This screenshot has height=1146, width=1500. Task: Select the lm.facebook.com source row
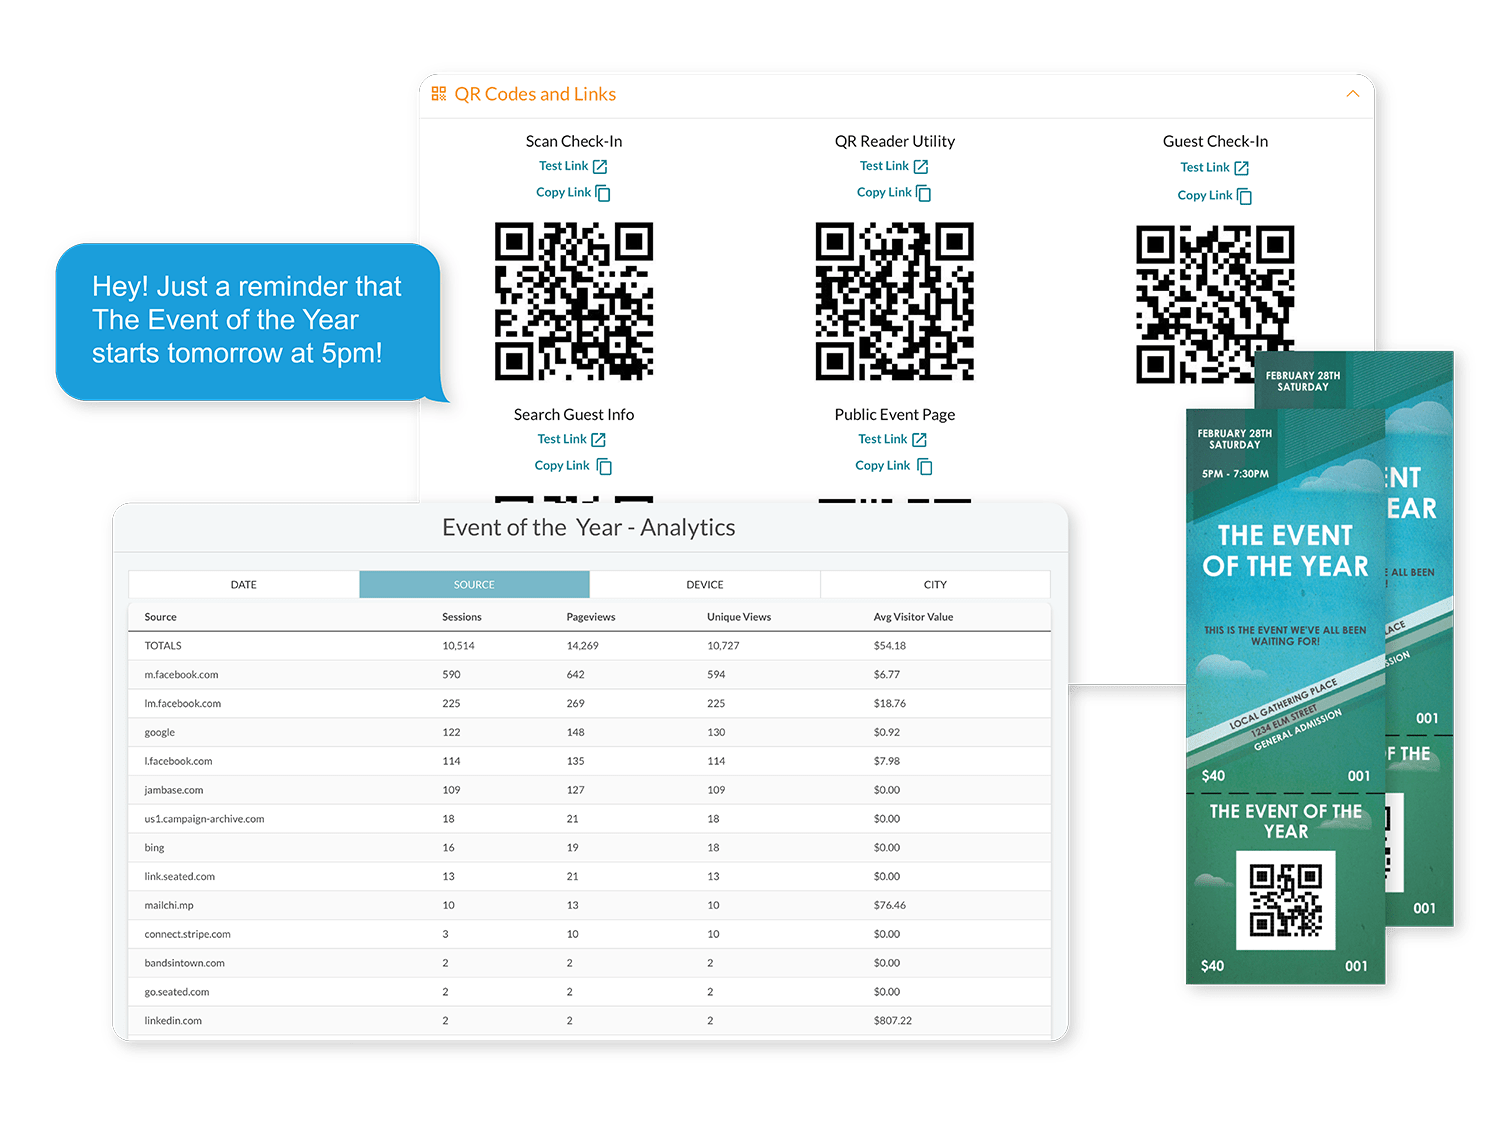click(590, 704)
